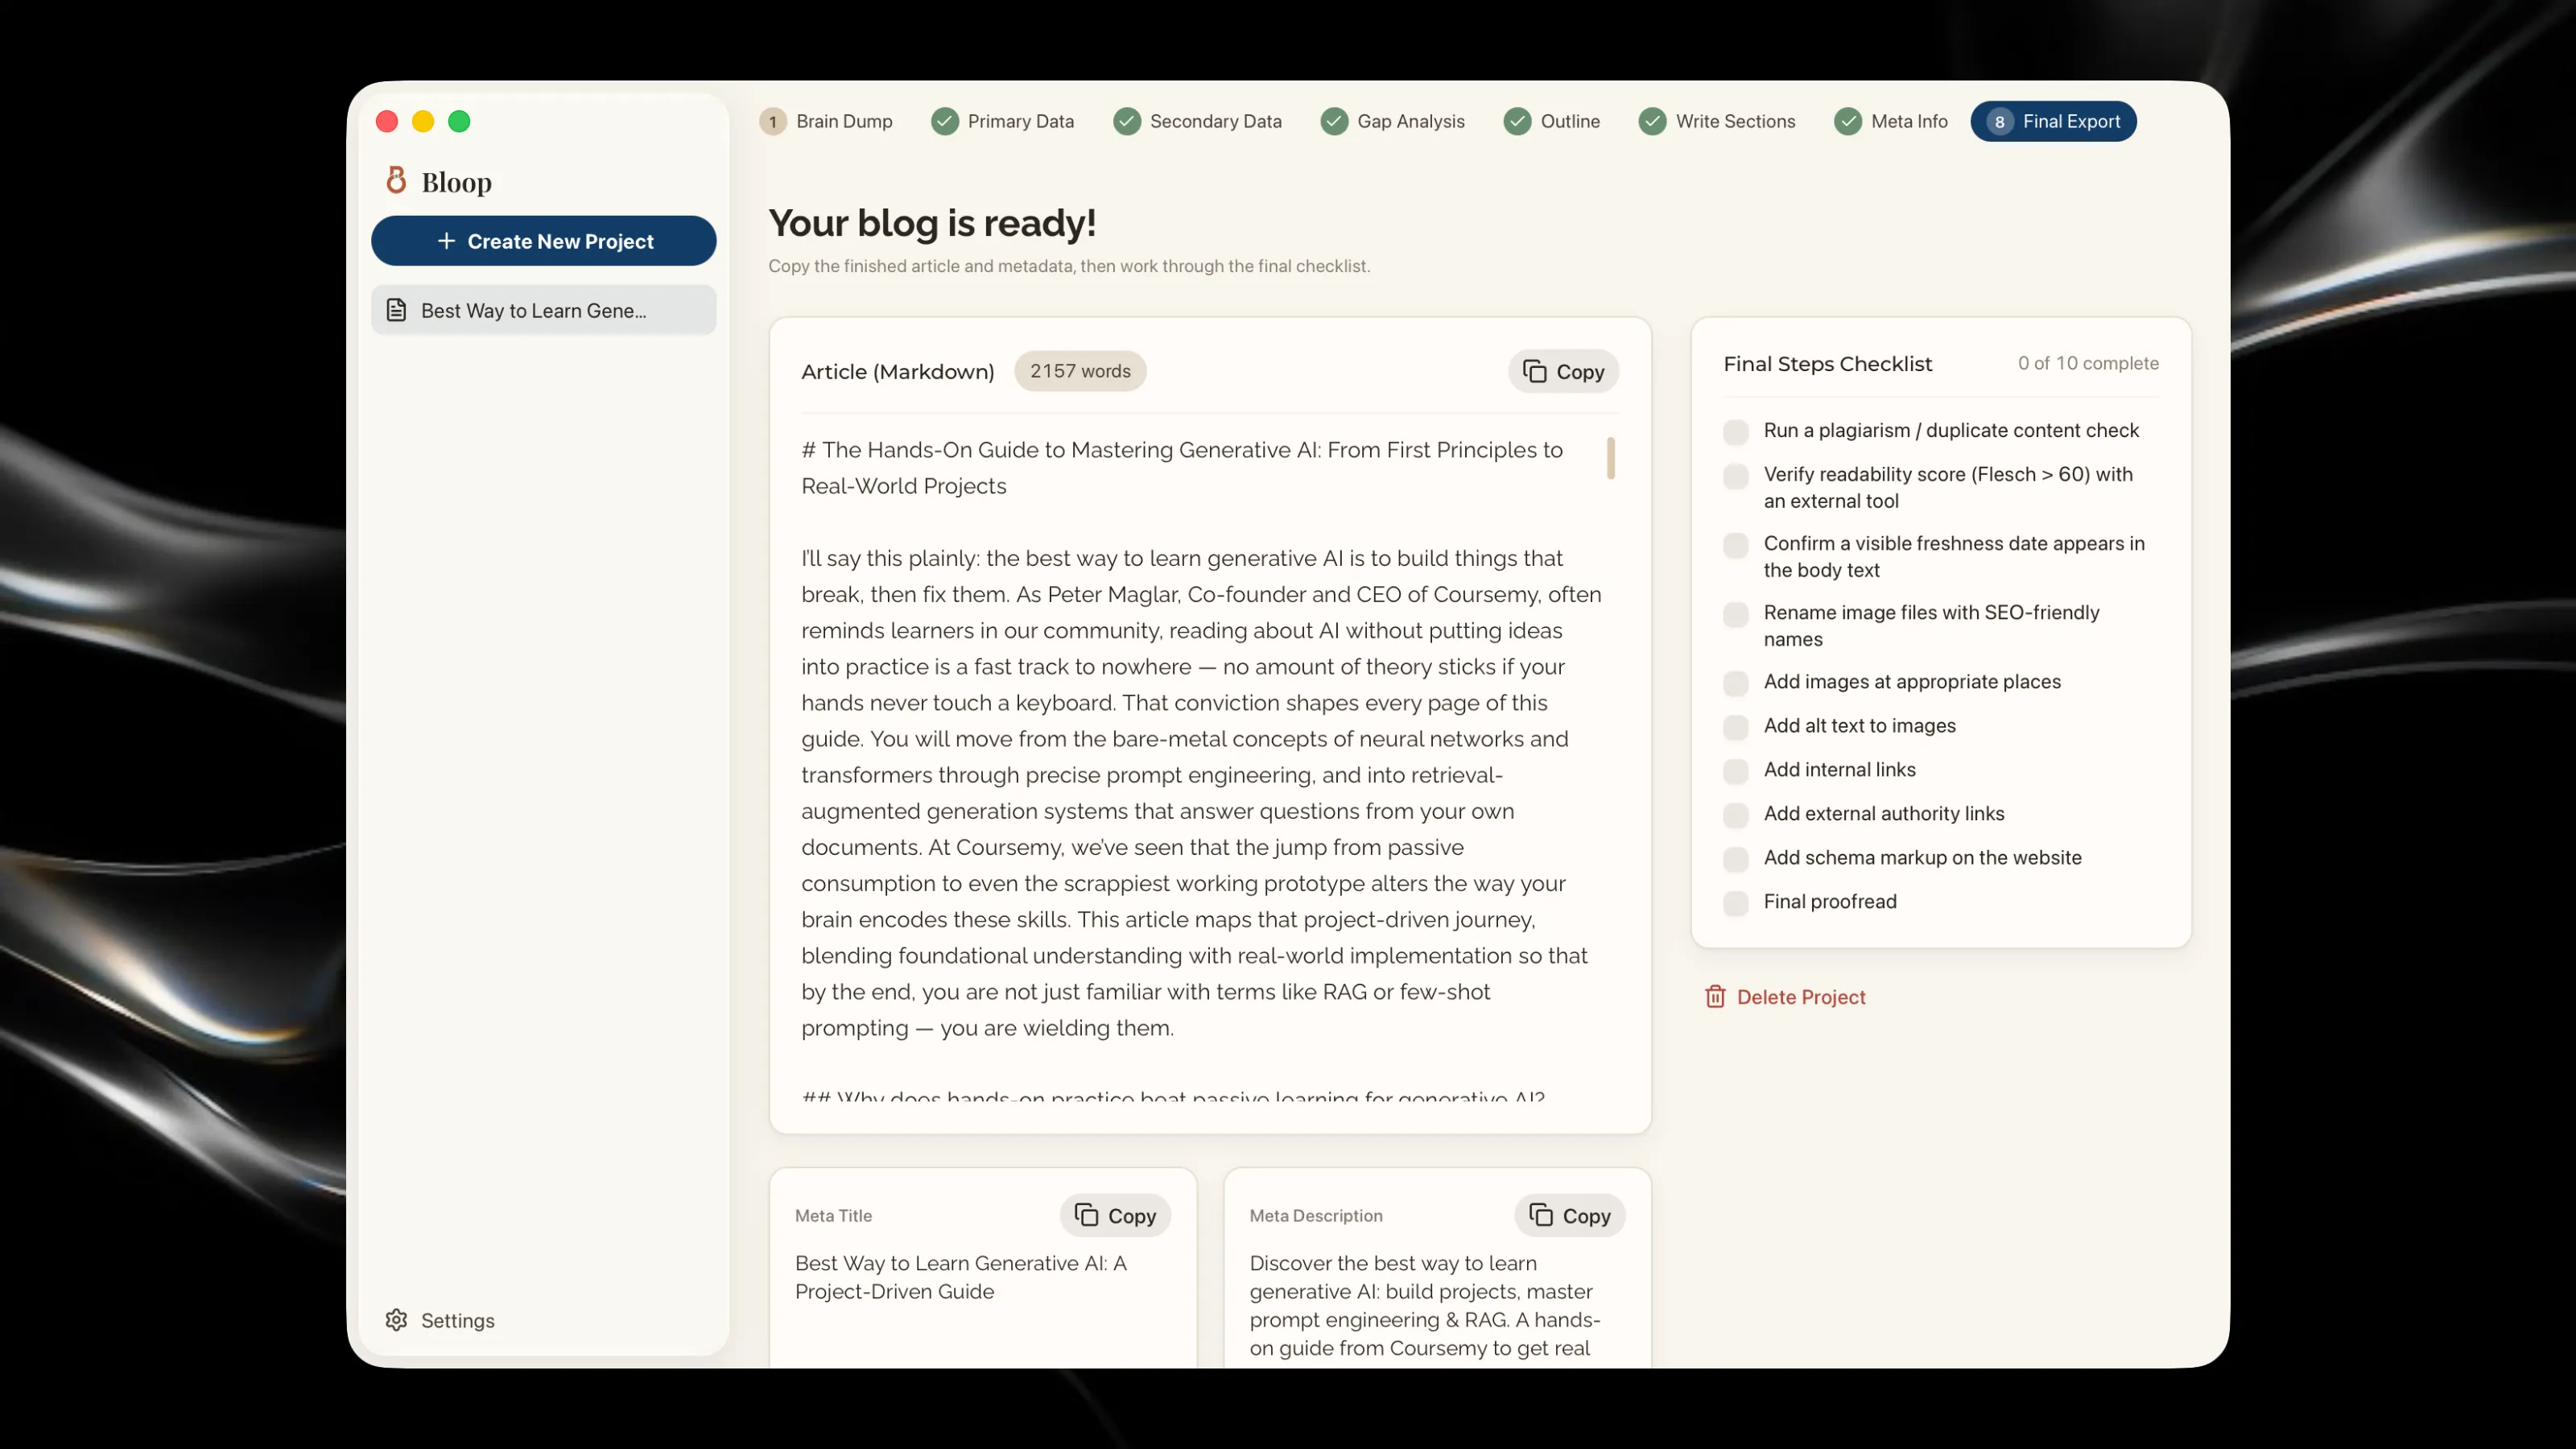The height and width of the screenshot is (1449, 2576).
Task: Click the 'Article (Markdown)' label
Action: 897,371
